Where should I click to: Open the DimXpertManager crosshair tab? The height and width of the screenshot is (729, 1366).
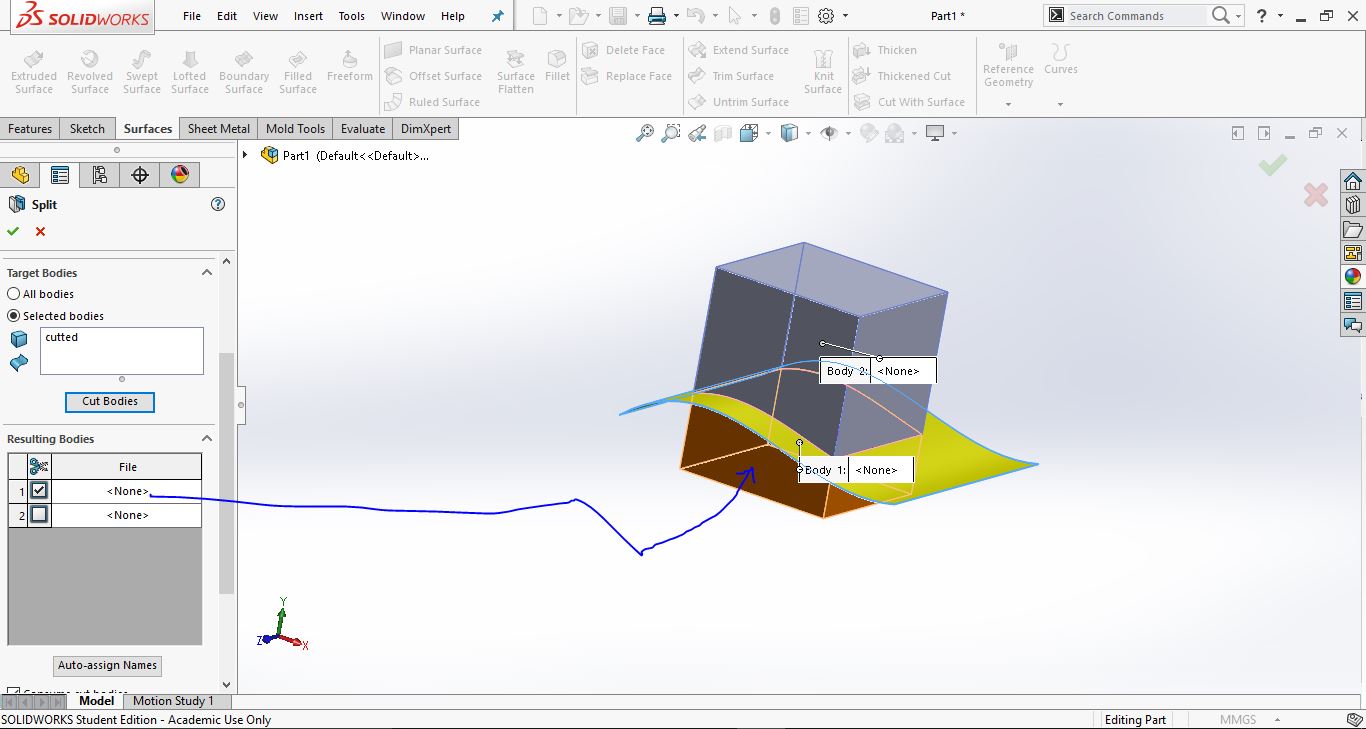(x=140, y=175)
